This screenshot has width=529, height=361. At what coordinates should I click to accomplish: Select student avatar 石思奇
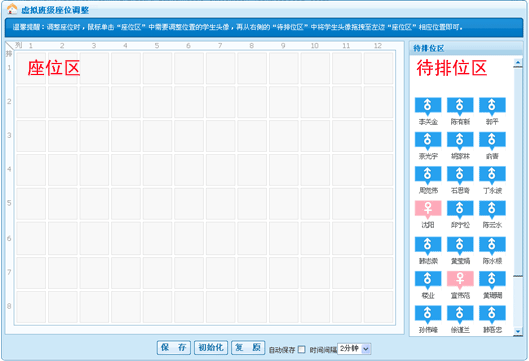click(460, 174)
